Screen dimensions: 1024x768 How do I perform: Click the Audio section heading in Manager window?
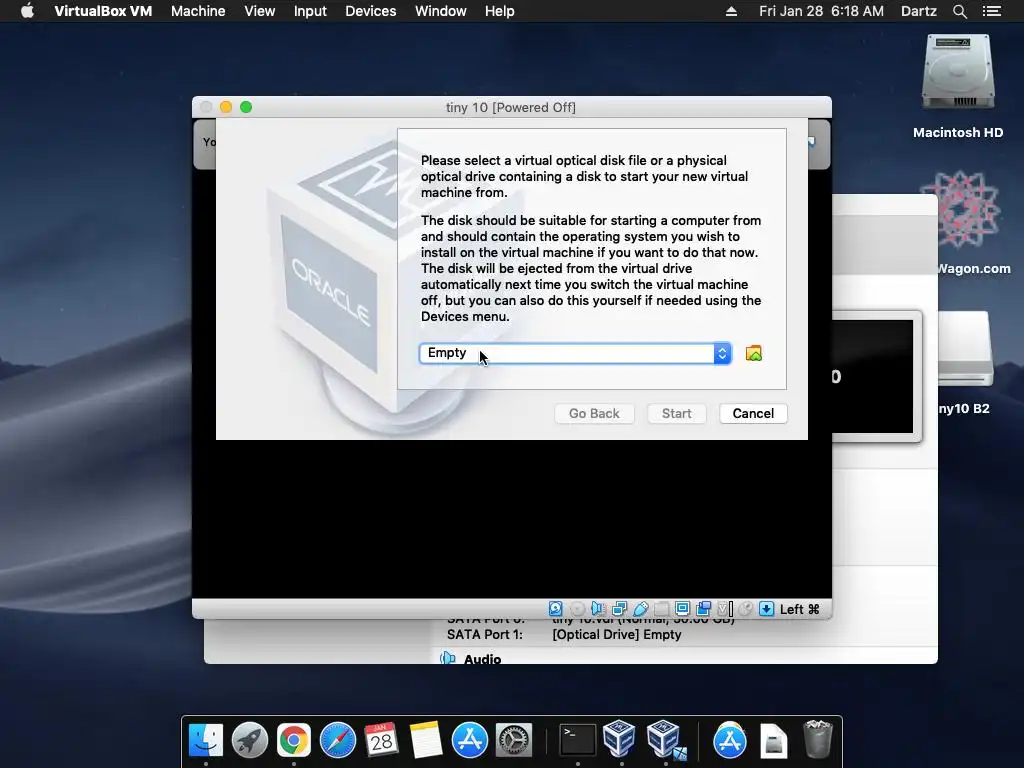click(x=483, y=658)
